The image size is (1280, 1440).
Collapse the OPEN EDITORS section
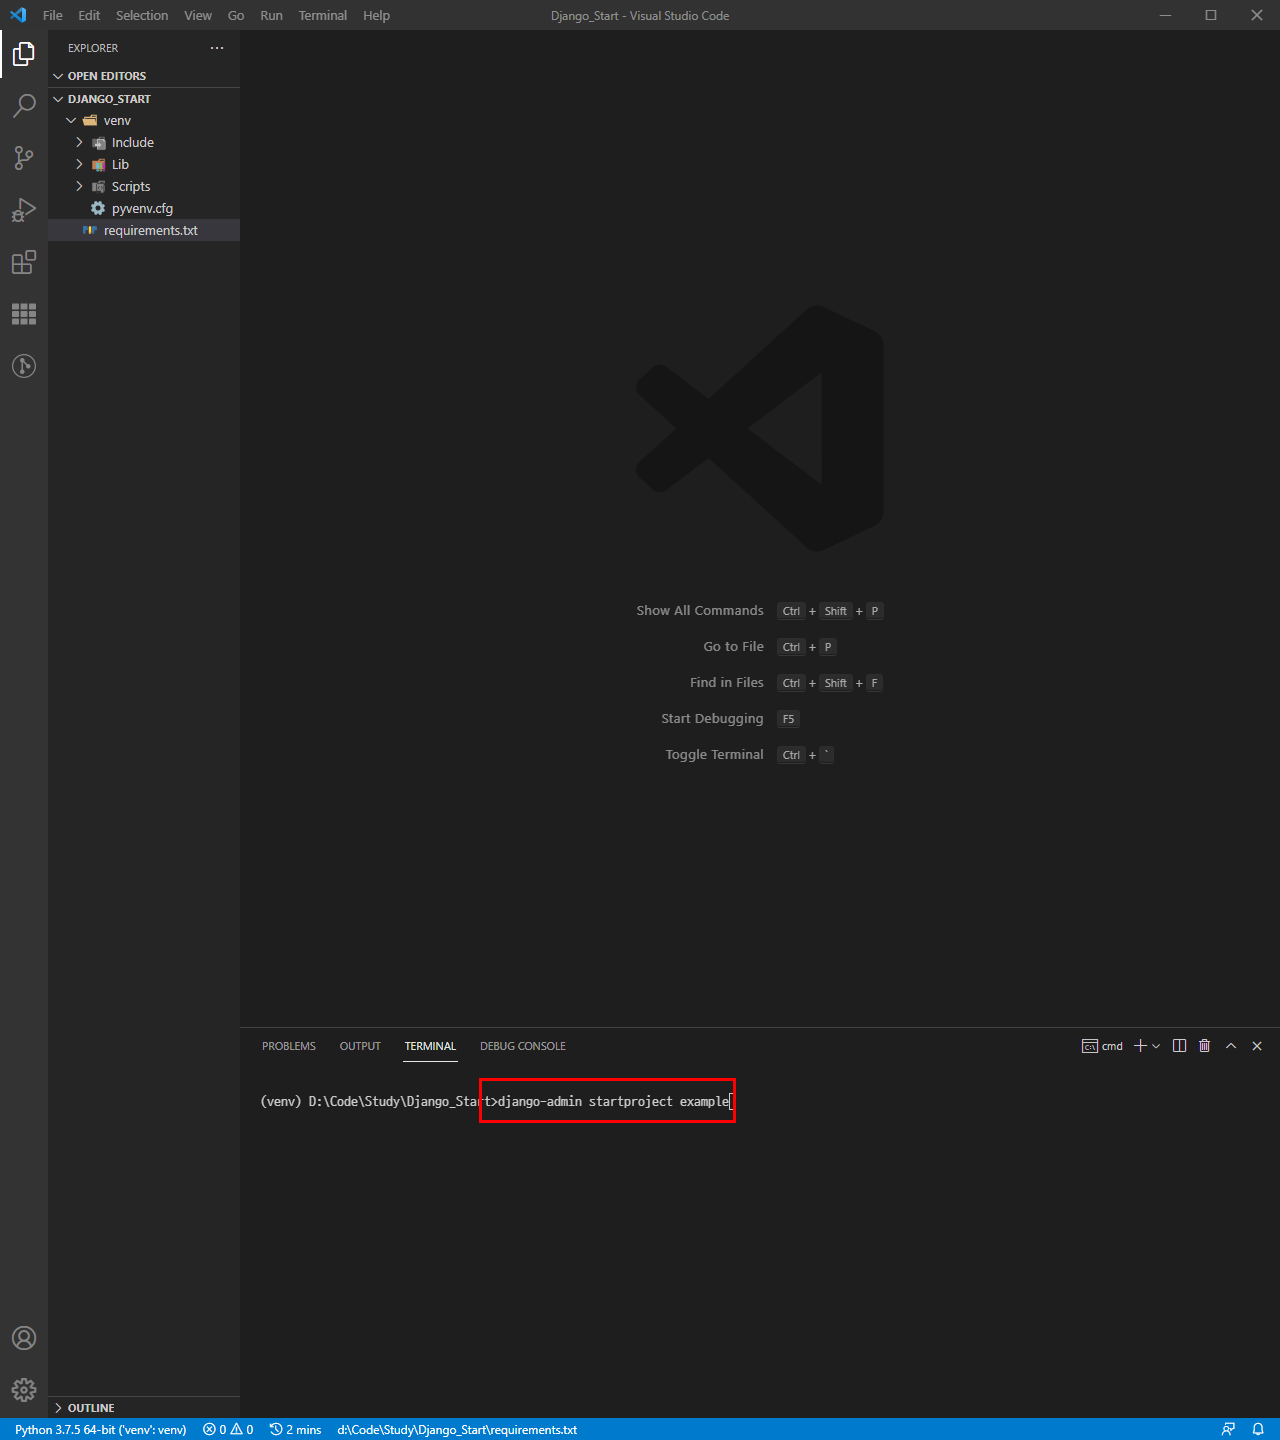click(x=144, y=76)
